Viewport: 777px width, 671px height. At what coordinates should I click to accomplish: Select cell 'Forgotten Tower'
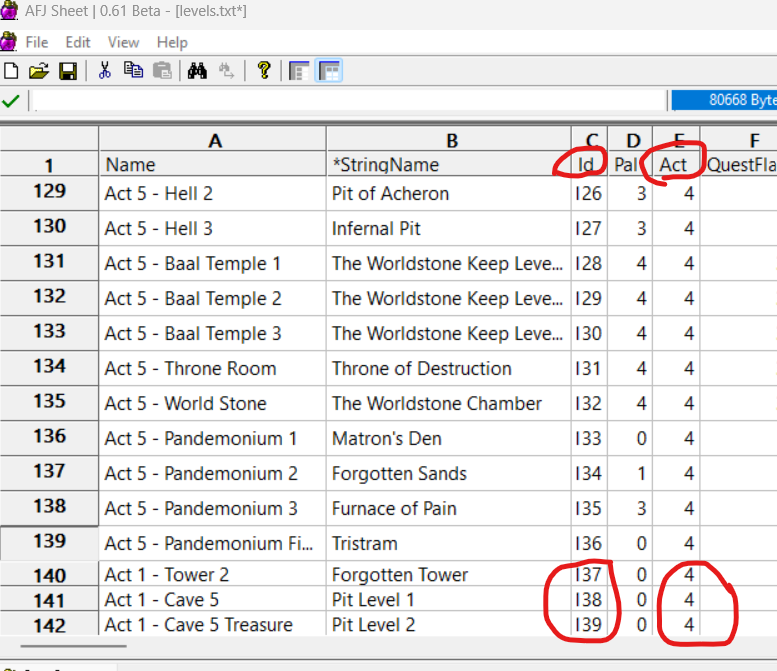coord(448,574)
